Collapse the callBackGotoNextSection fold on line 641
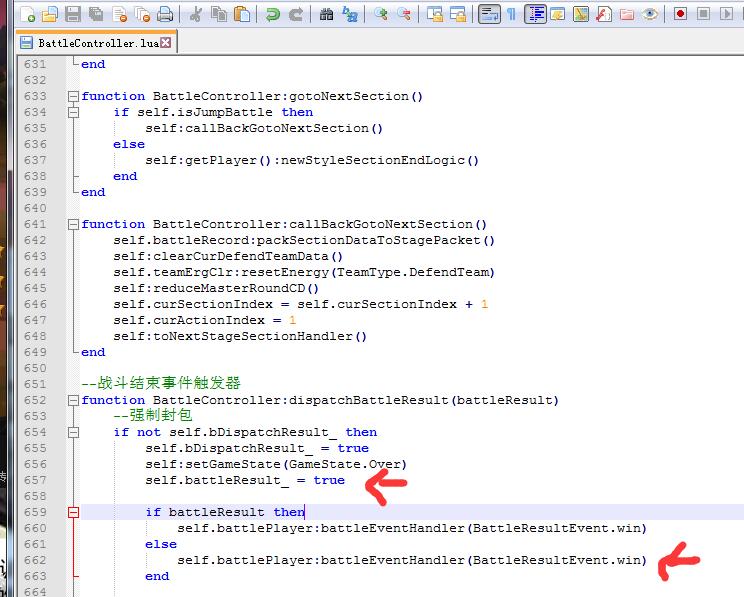Viewport: 744px width, 597px height. (x=73, y=224)
